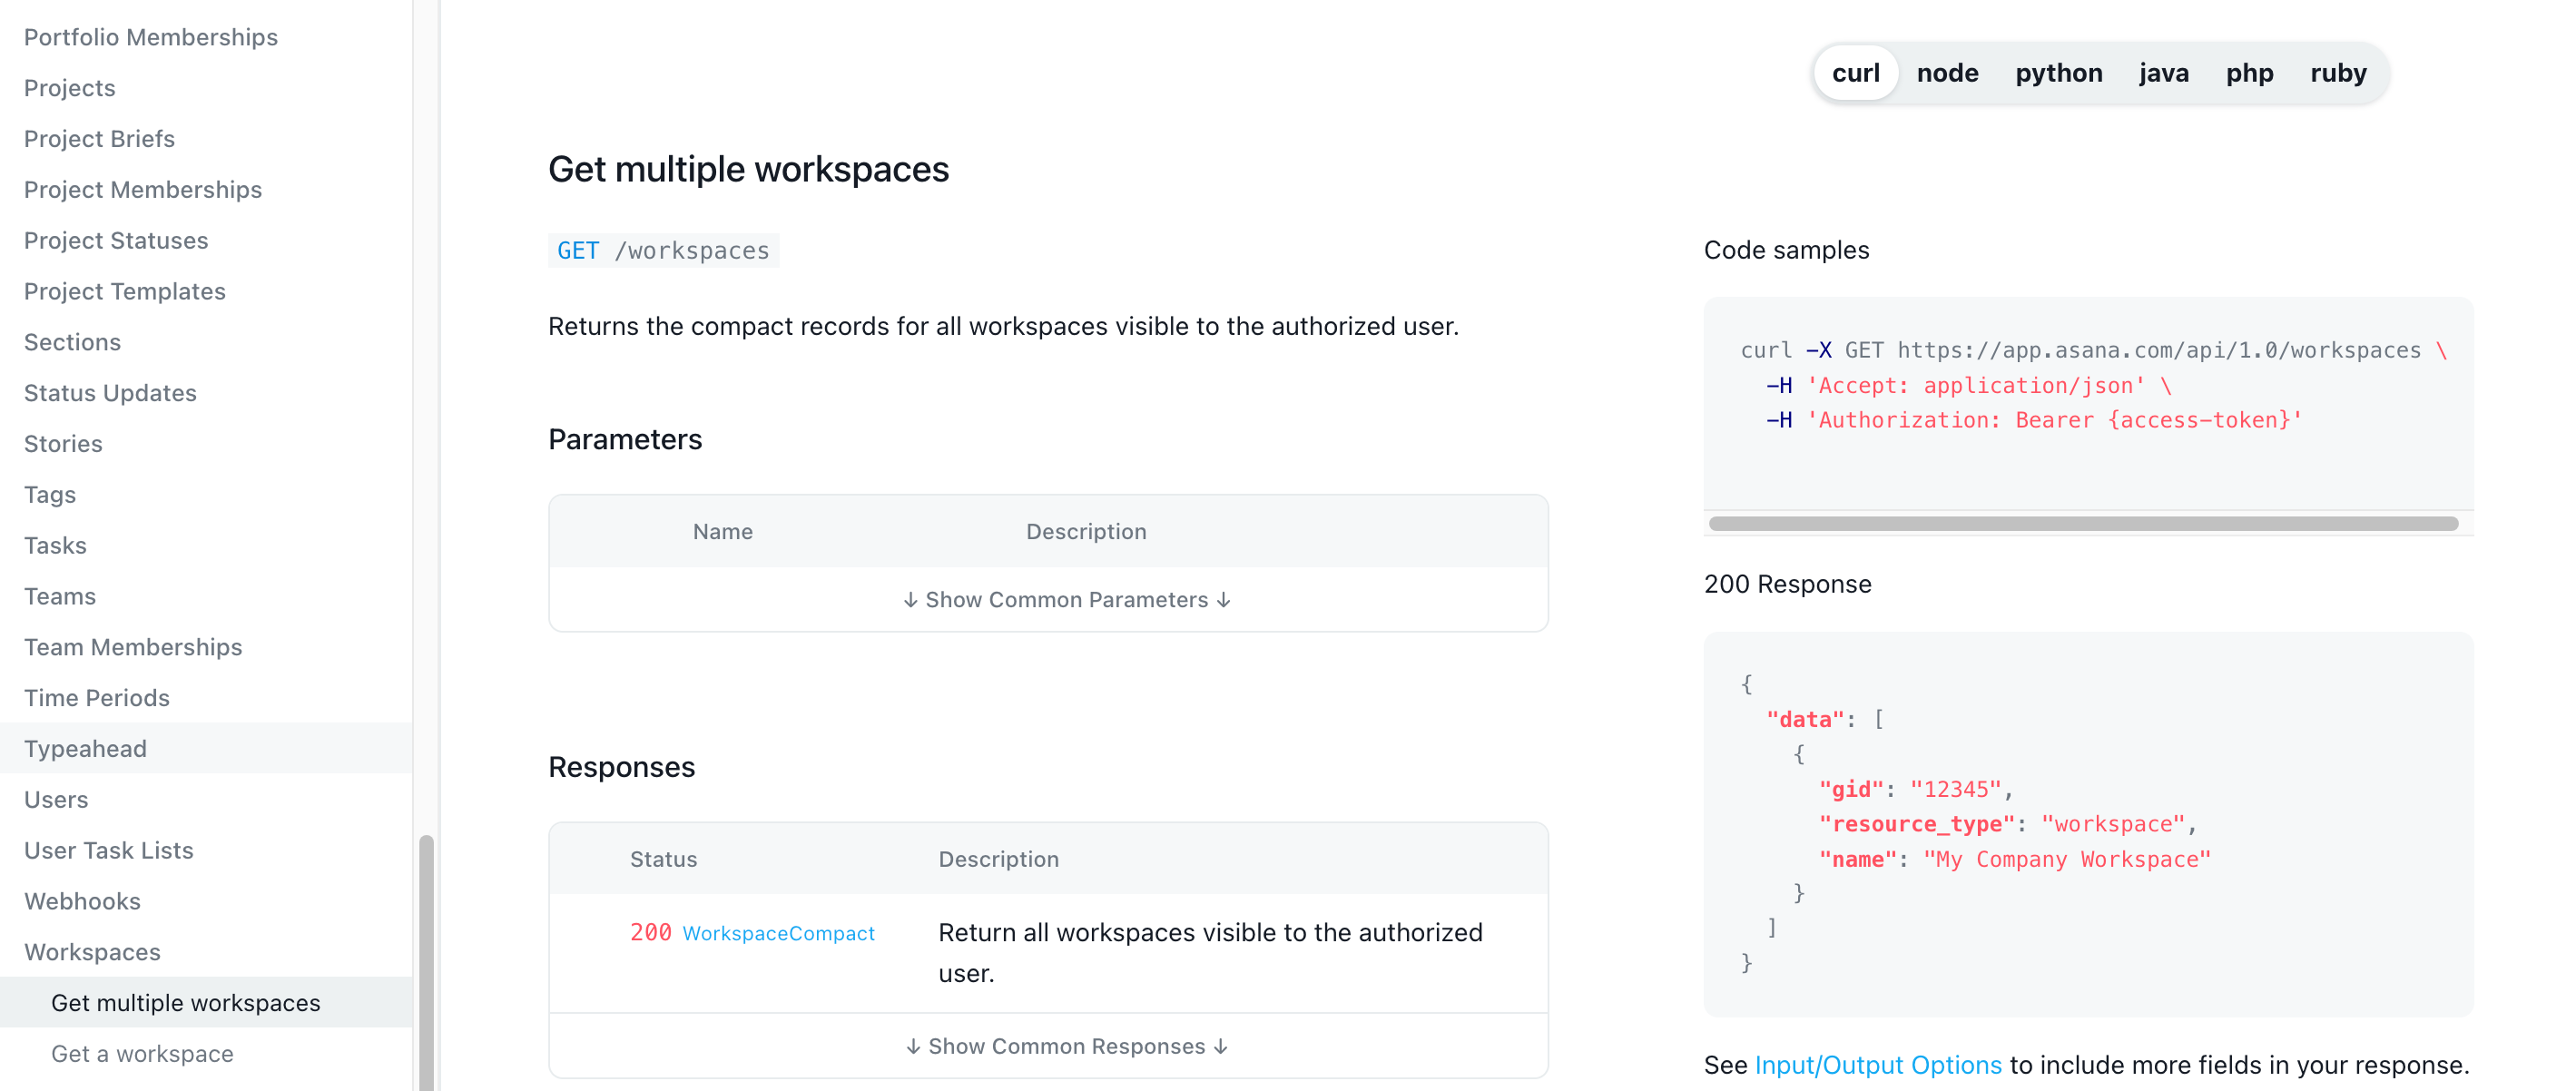The height and width of the screenshot is (1091, 2576).
Task: Switch code sample to python
Action: 2058,73
